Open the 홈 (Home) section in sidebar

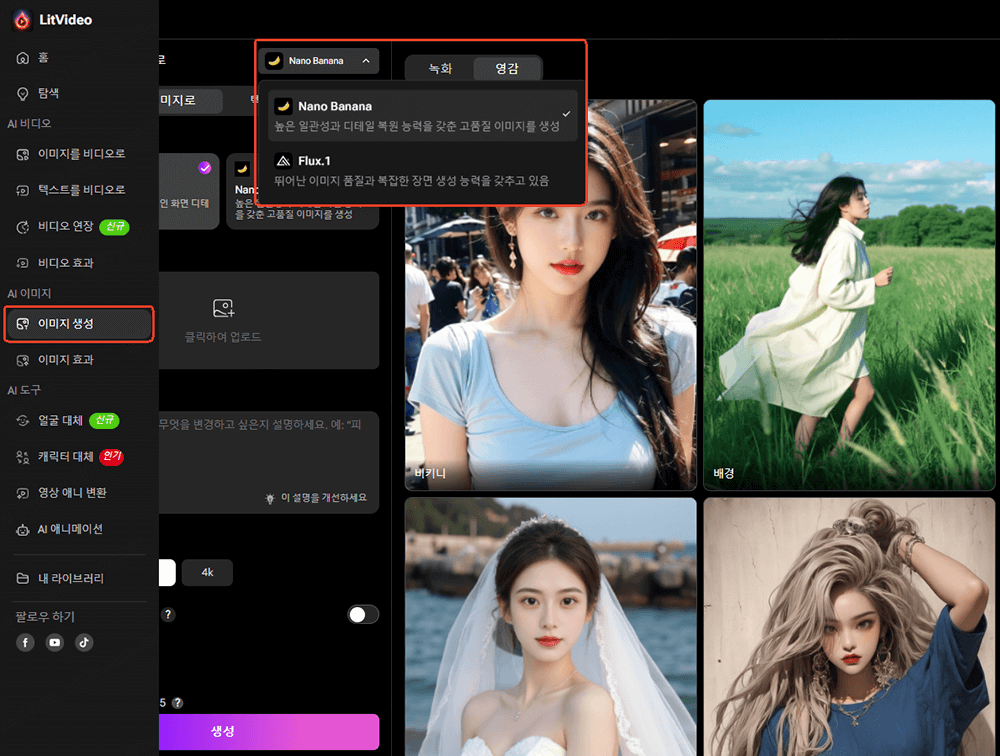(44, 58)
